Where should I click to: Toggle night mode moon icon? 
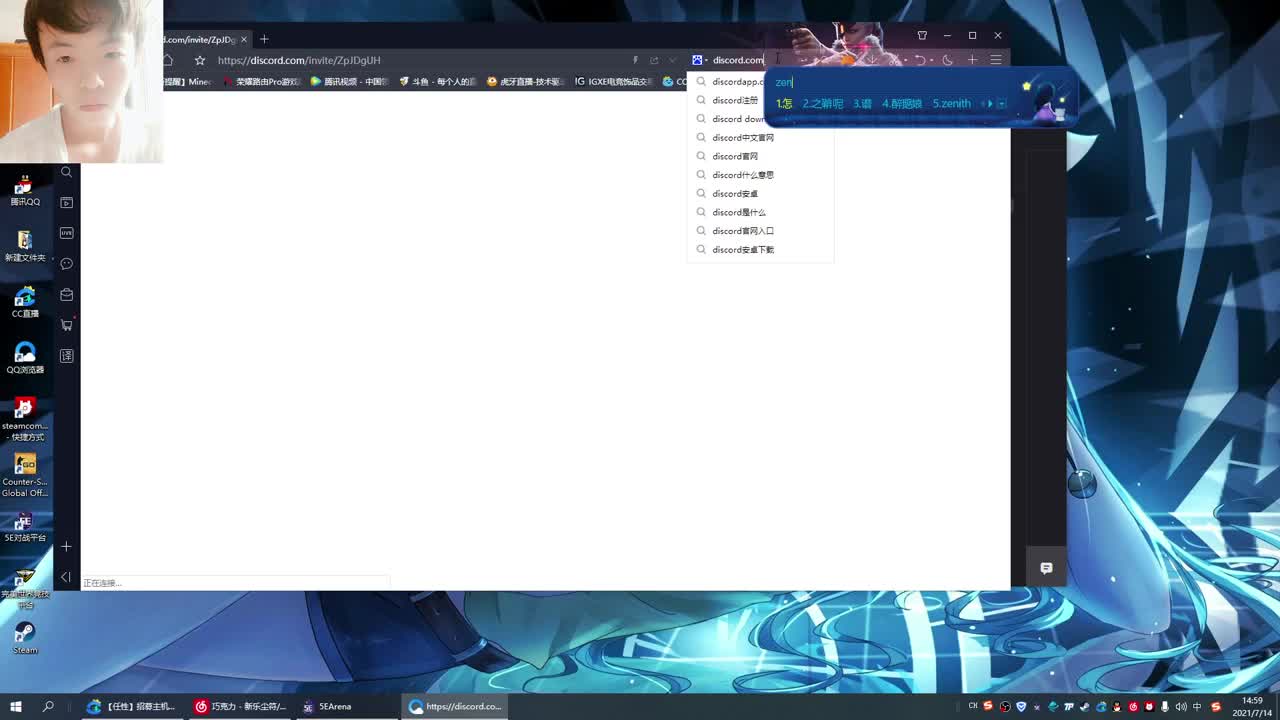click(x=947, y=60)
